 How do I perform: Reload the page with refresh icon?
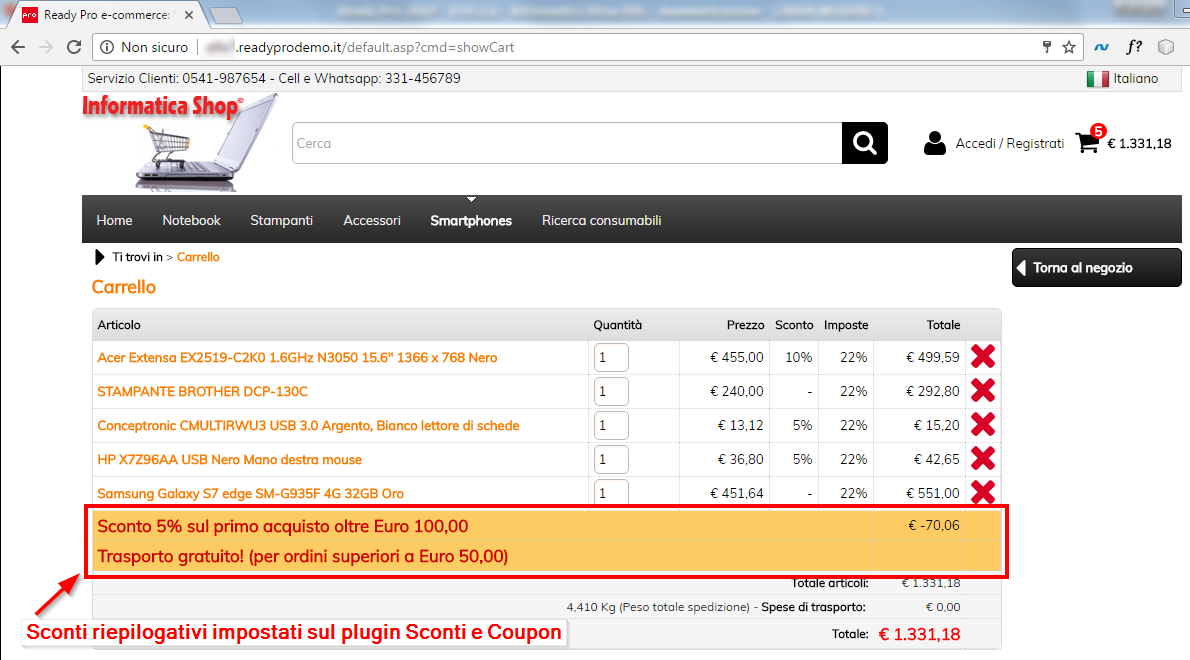tap(74, 47)
